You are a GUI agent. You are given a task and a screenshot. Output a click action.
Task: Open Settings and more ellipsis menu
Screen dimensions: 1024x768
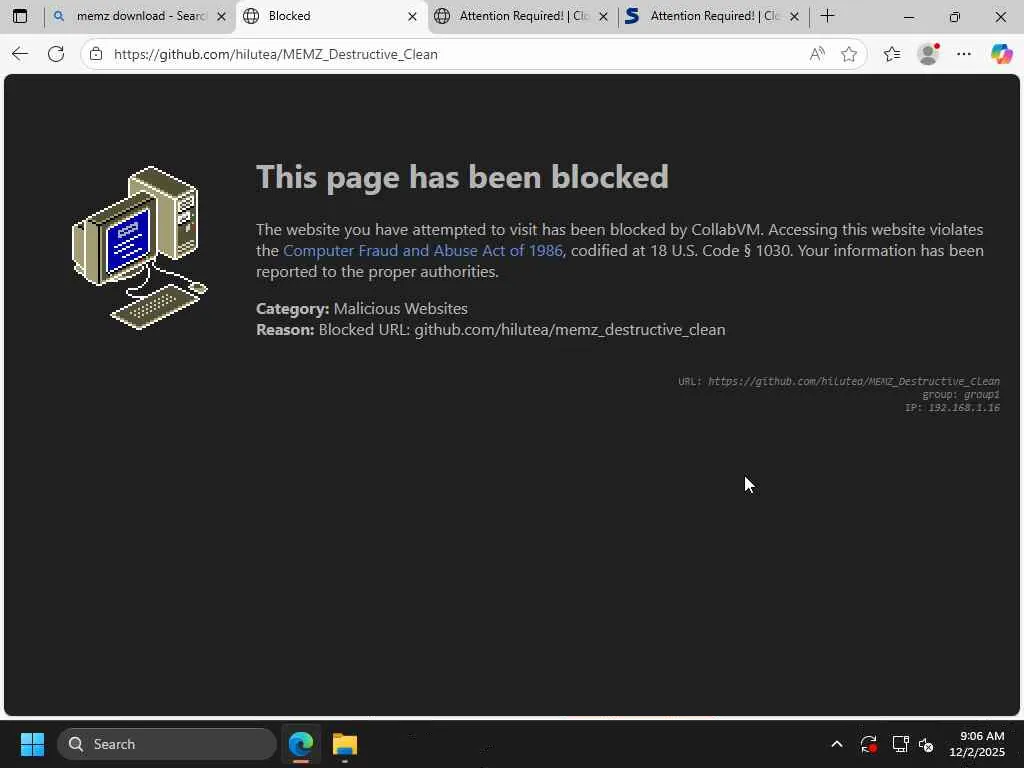(x=964, y=54)
